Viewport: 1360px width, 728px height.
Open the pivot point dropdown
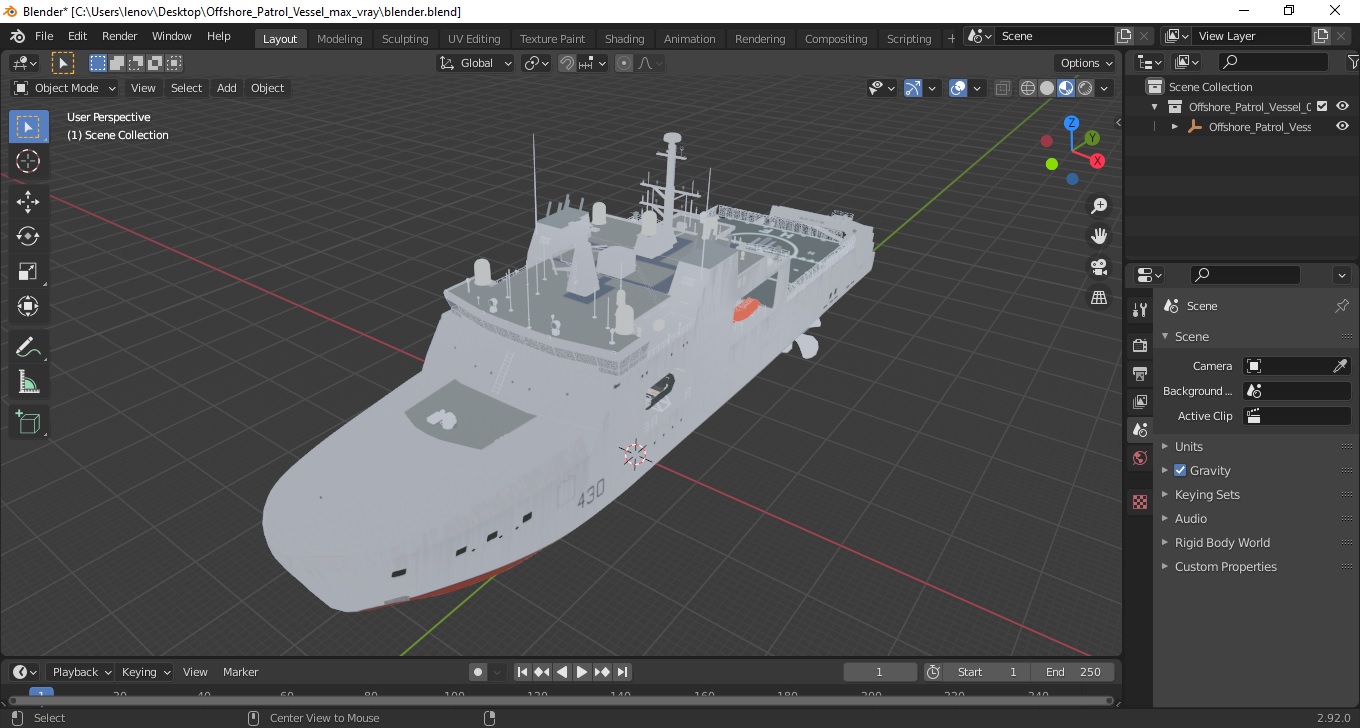pos(537,63)
